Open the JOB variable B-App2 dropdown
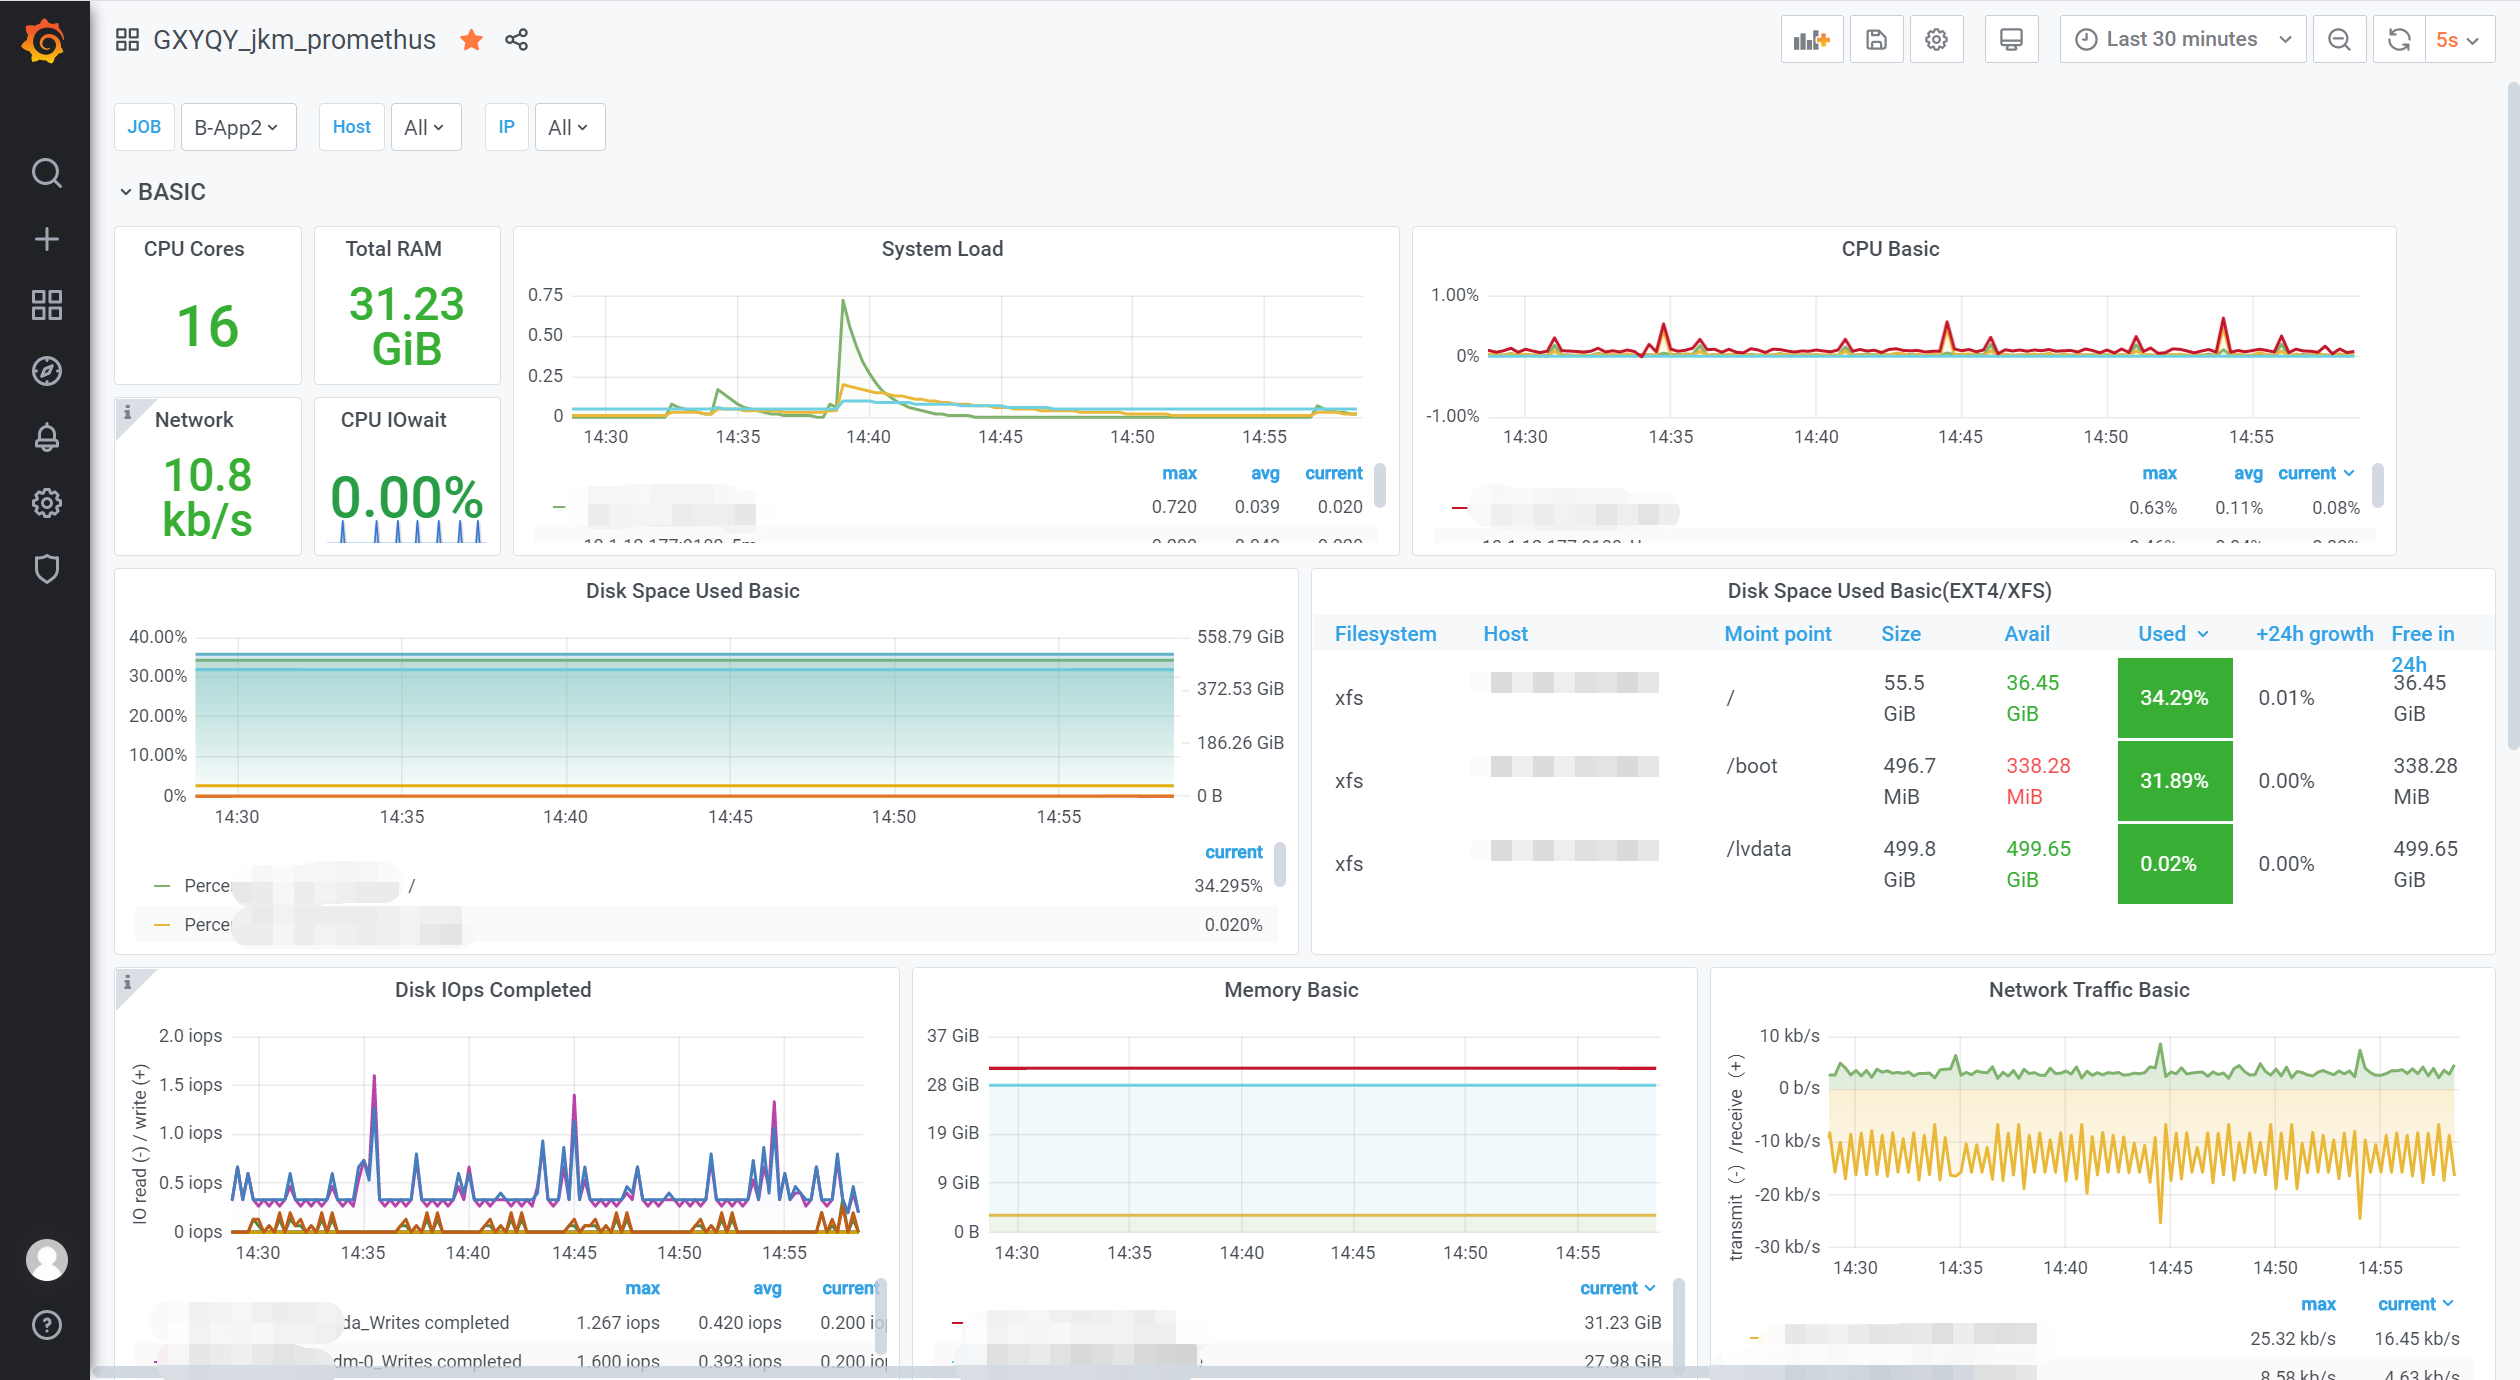Image resolution: width=2520 pixels, height=1380 pixels. [x=237, y=127]
